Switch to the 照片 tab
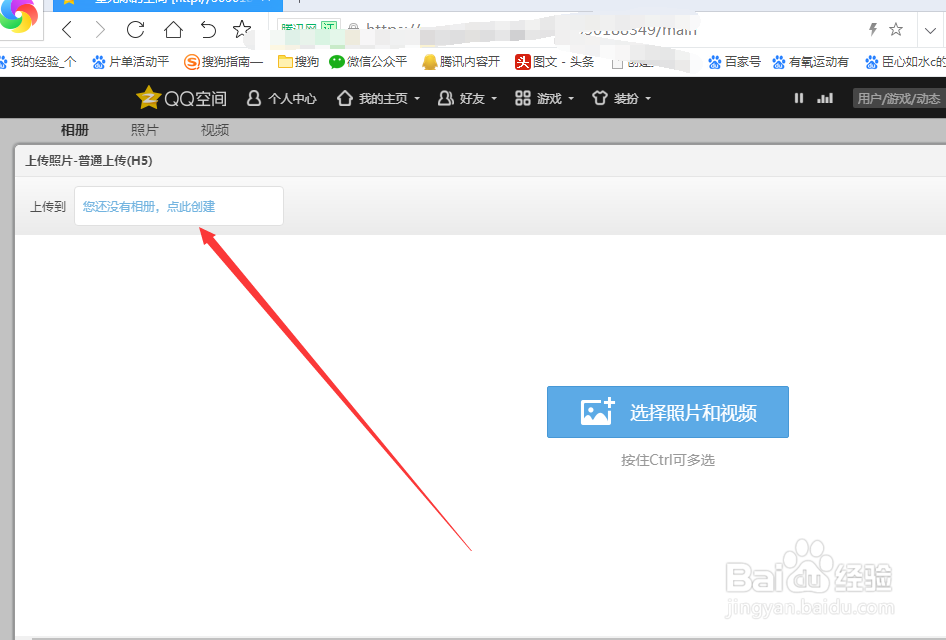The image size is (946, 640). coord(143,128)
